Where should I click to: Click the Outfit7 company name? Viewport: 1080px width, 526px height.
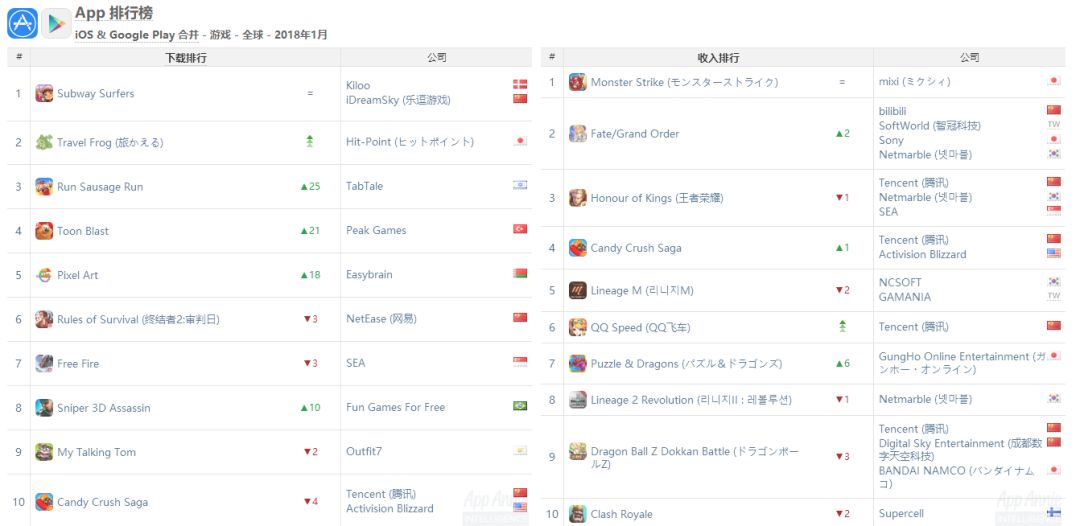click(x=364, y=452)
